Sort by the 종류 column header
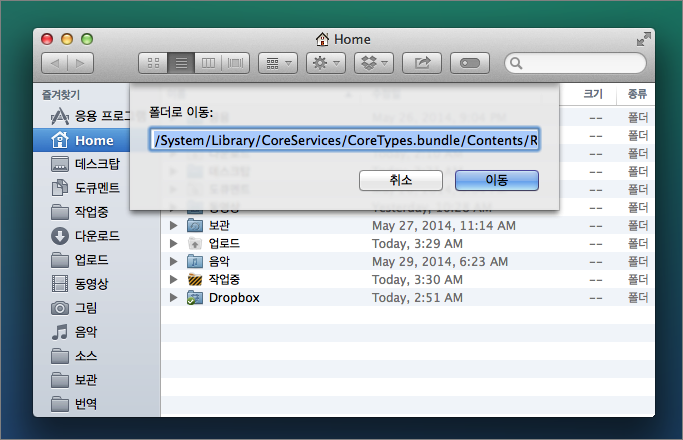 click(x=637, y=94)
